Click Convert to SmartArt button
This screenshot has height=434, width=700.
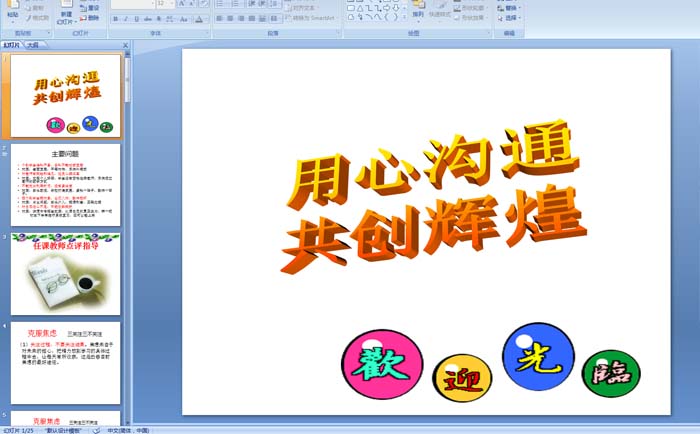tap(311, 18)
